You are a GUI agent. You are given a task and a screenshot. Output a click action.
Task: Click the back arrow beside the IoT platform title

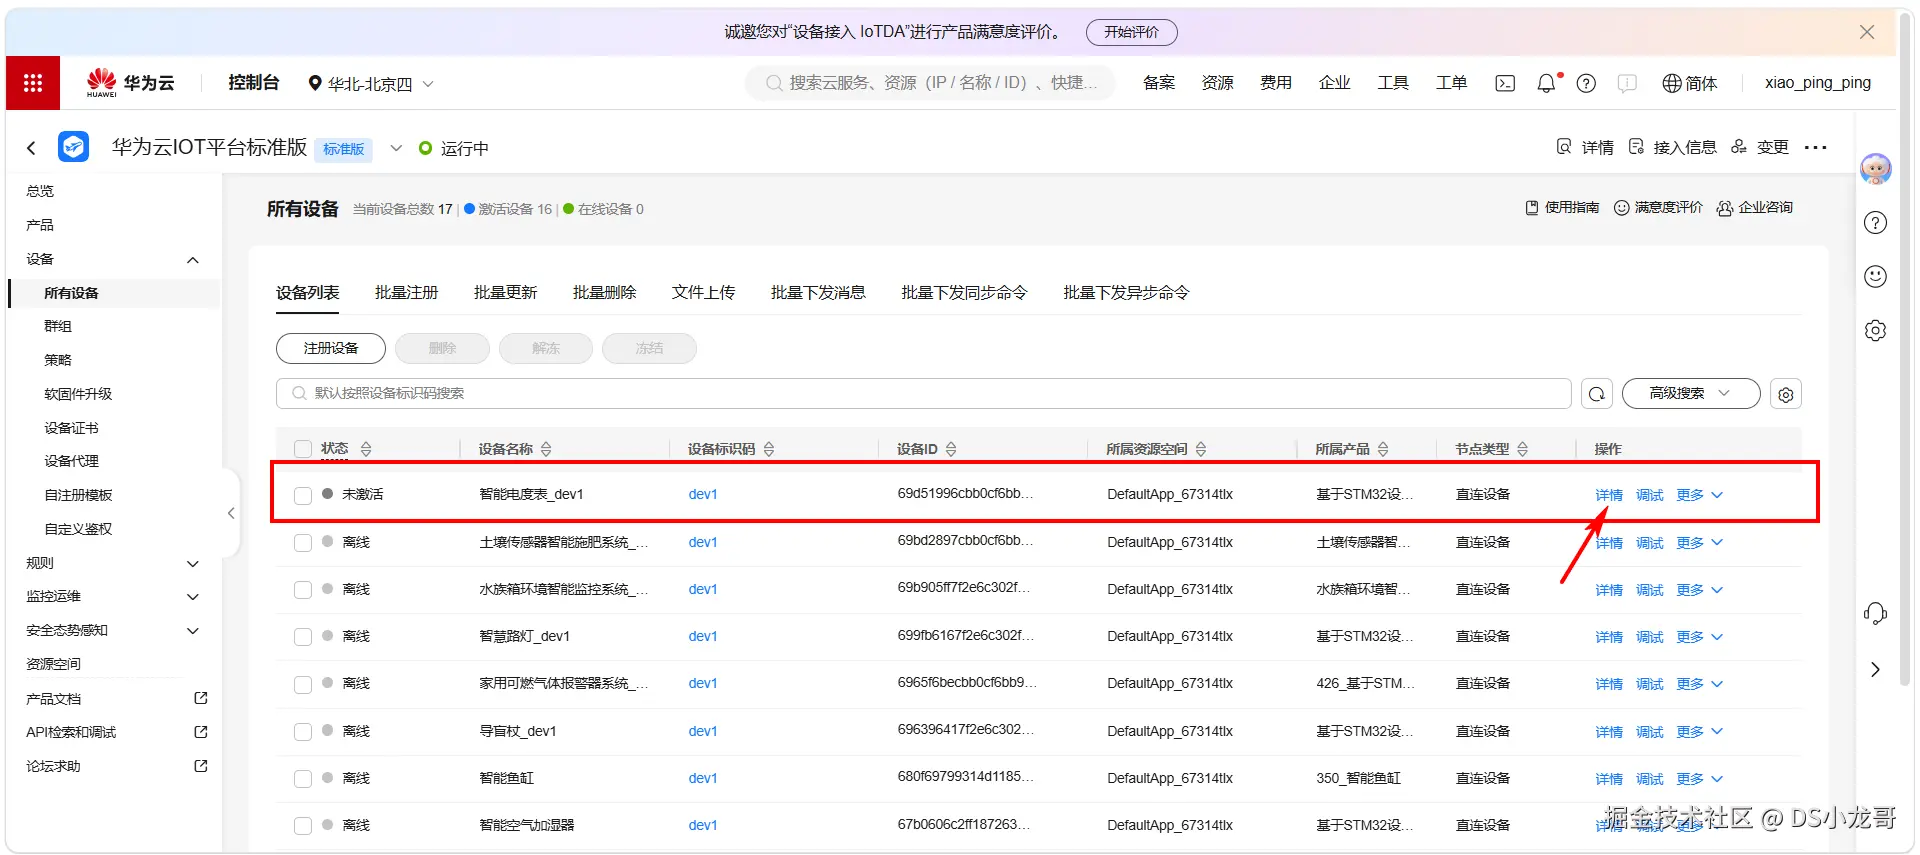pos(31,148)
